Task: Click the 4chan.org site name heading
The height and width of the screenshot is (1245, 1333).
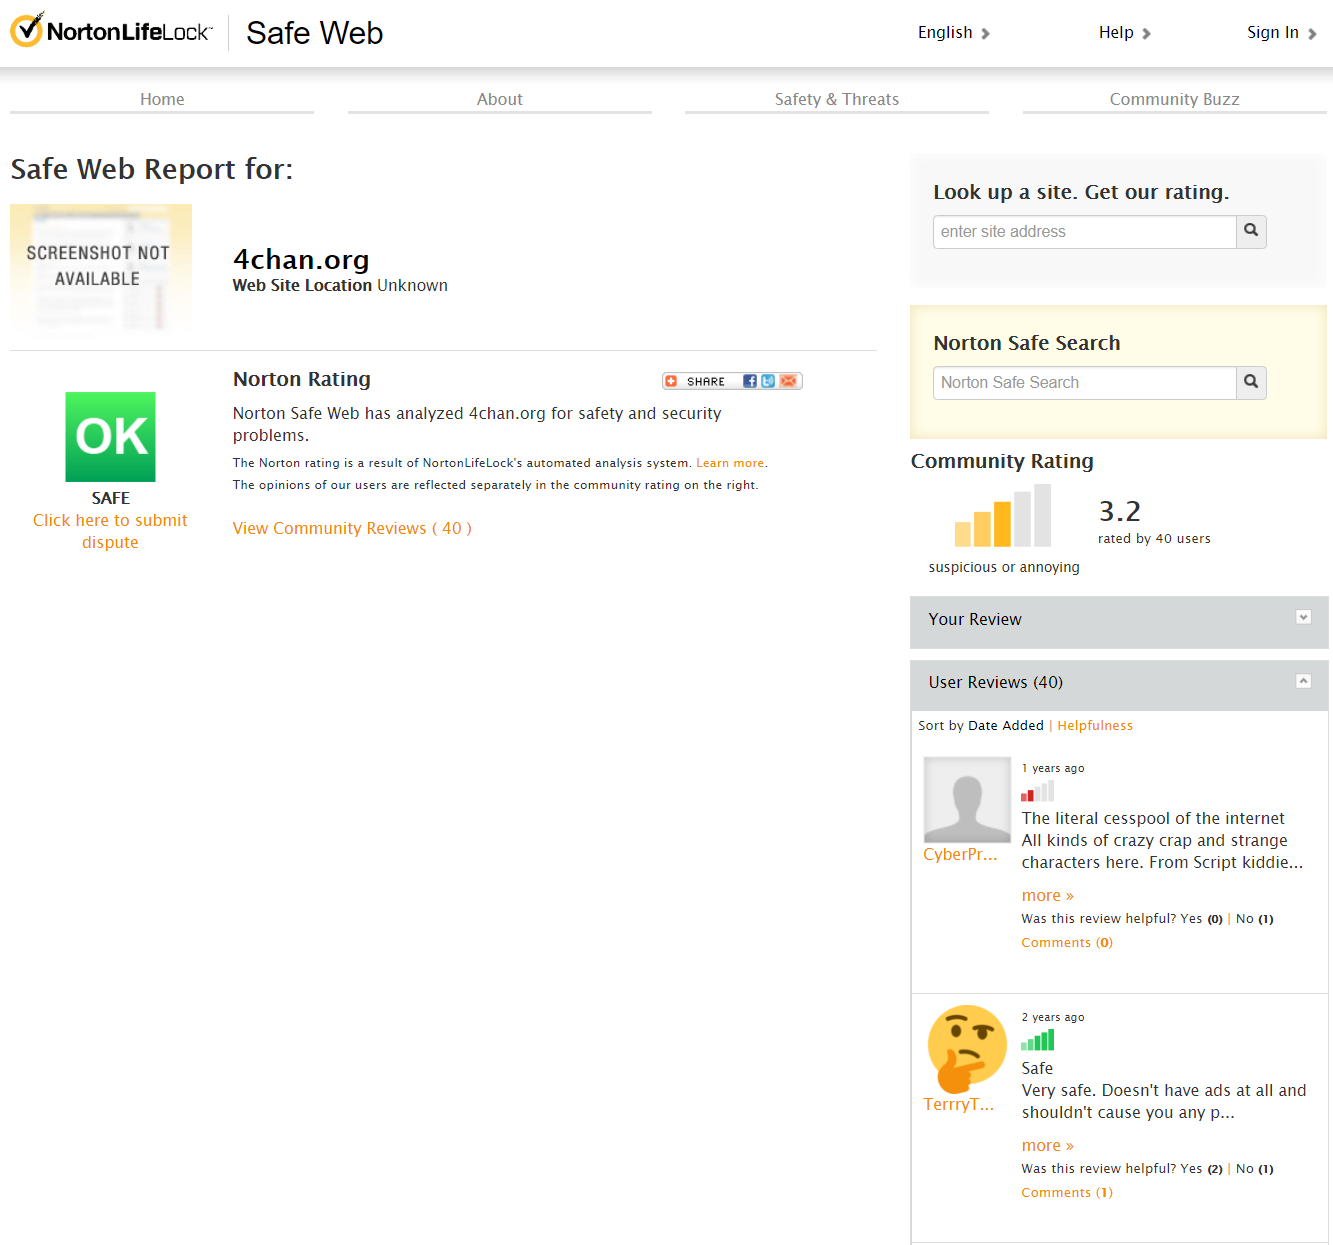Action: (x=301, y=259)
